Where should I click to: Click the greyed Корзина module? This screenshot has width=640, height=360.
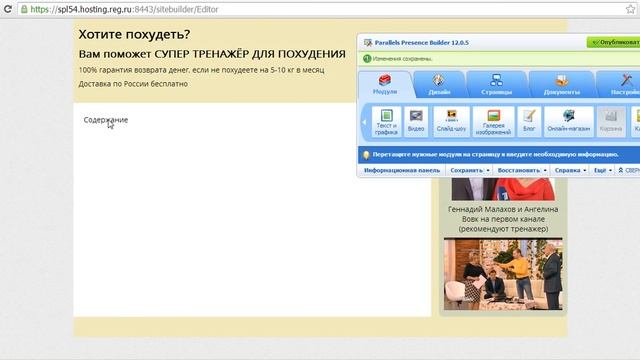(x=611, y=121)
